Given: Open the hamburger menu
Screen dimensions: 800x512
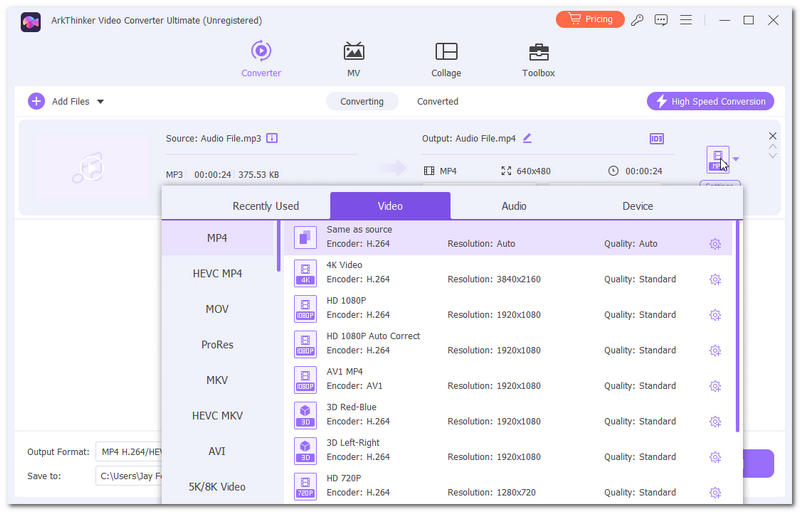Looking at the screenshot, I should tap(686, 20).
